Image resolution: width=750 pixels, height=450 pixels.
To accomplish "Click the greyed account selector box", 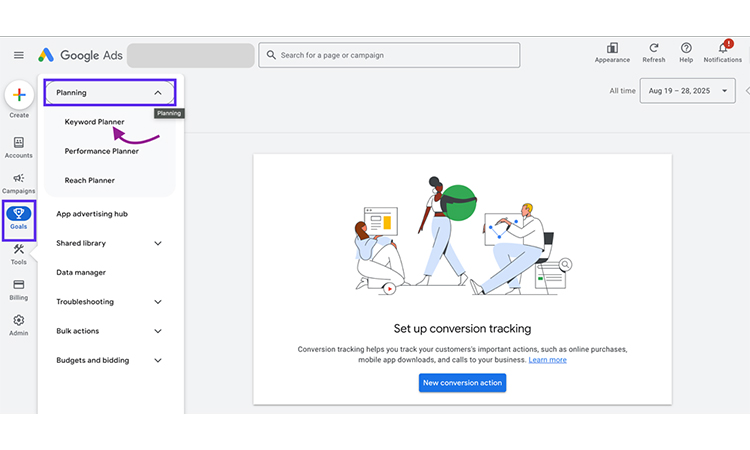I will (x=190, y=55).
